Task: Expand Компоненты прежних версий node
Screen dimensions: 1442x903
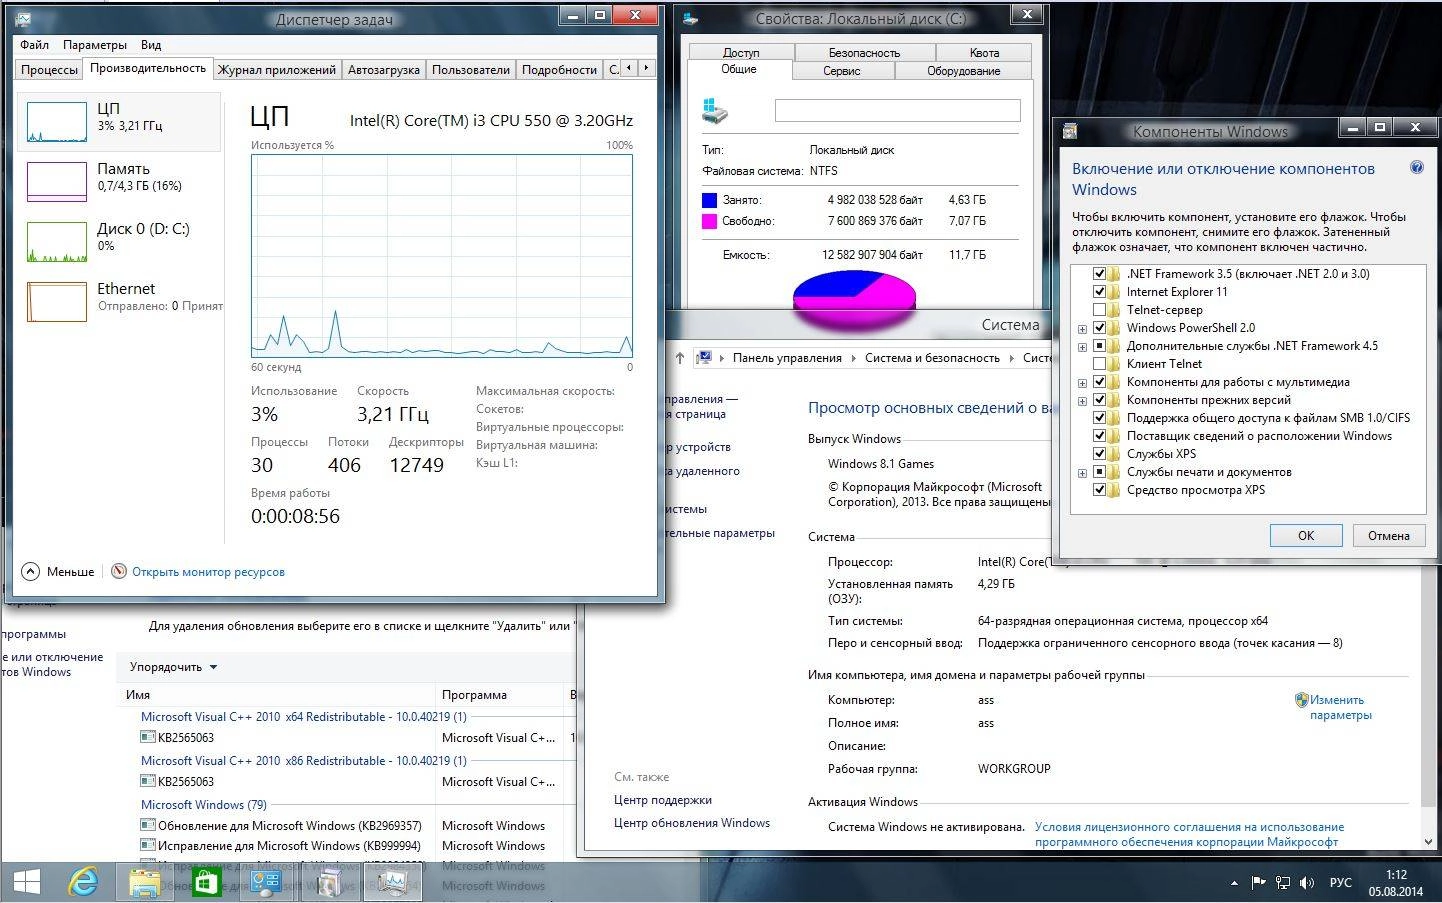Action: click(x=1082, y=401)
